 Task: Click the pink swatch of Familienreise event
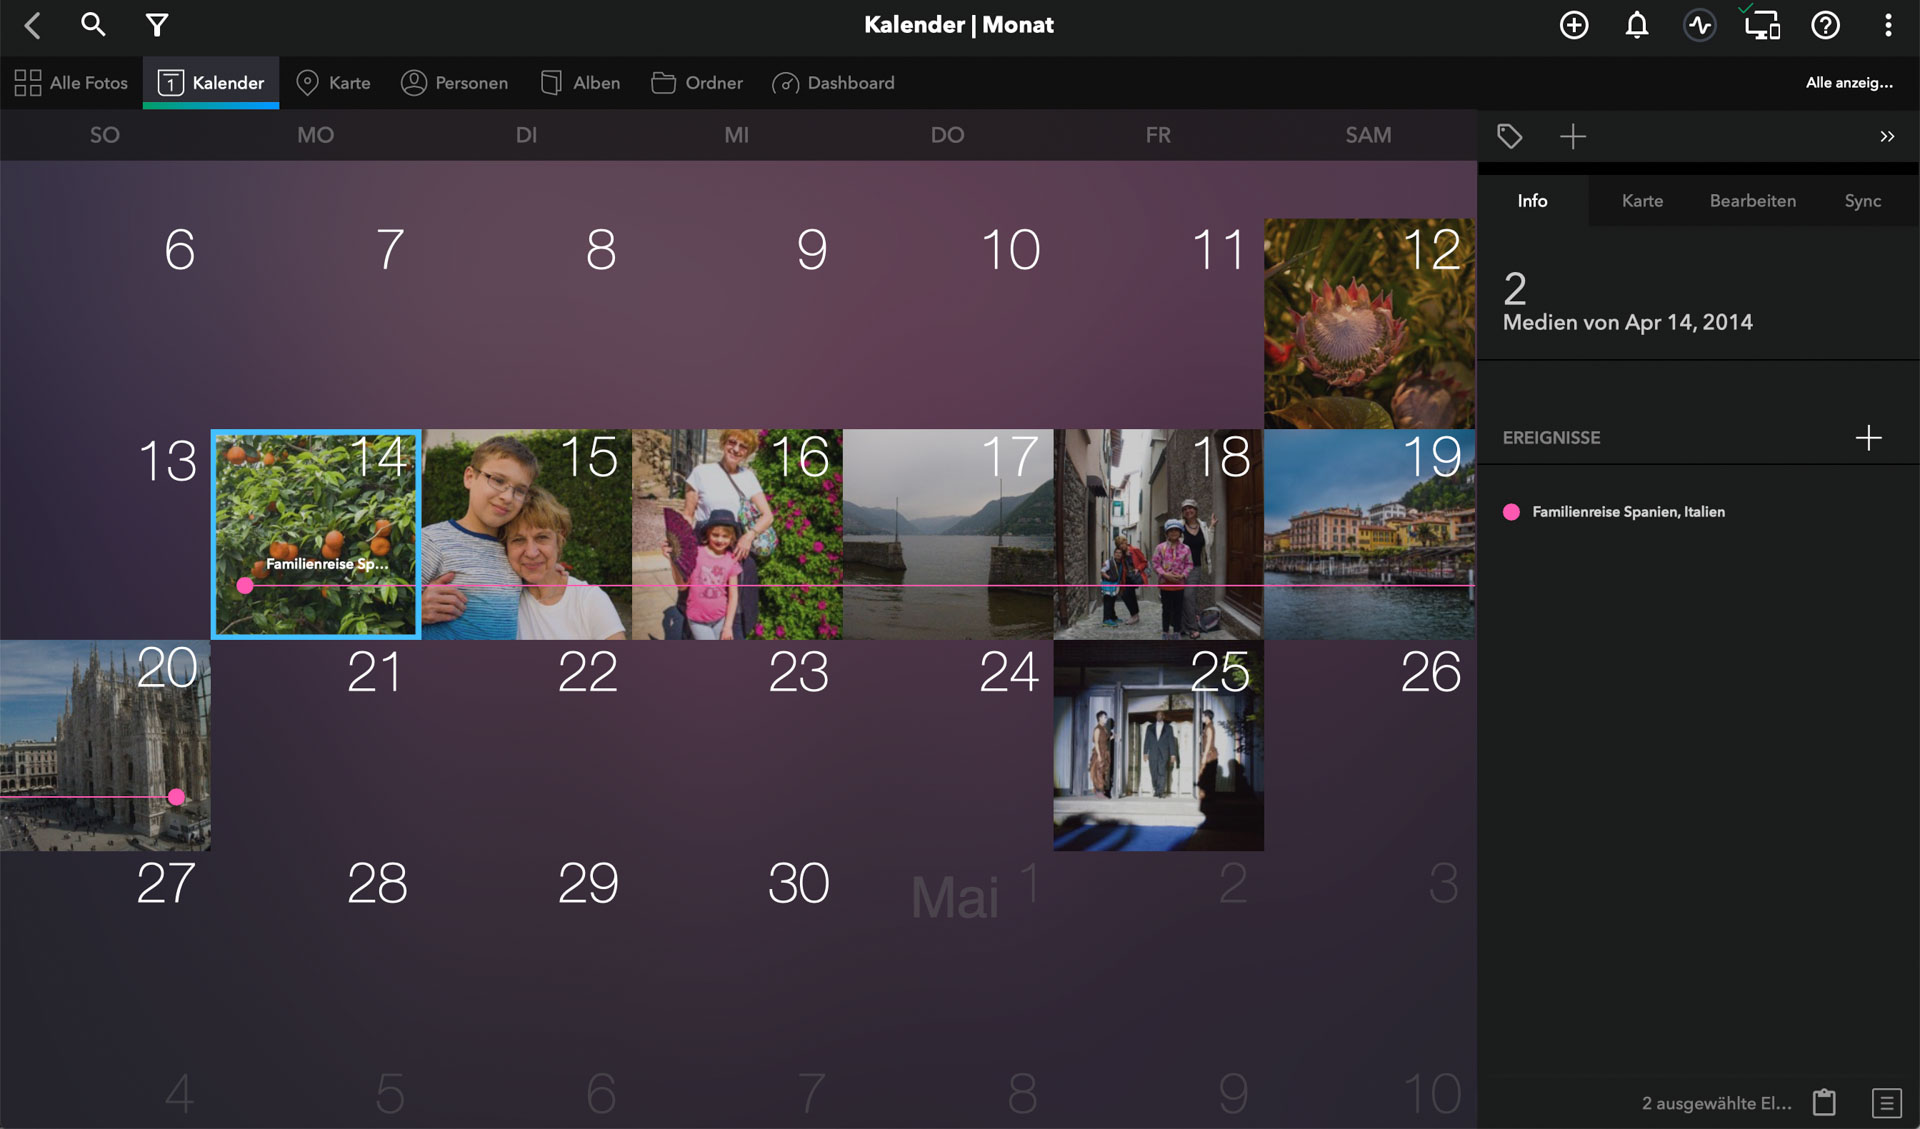pos(1511,512)
